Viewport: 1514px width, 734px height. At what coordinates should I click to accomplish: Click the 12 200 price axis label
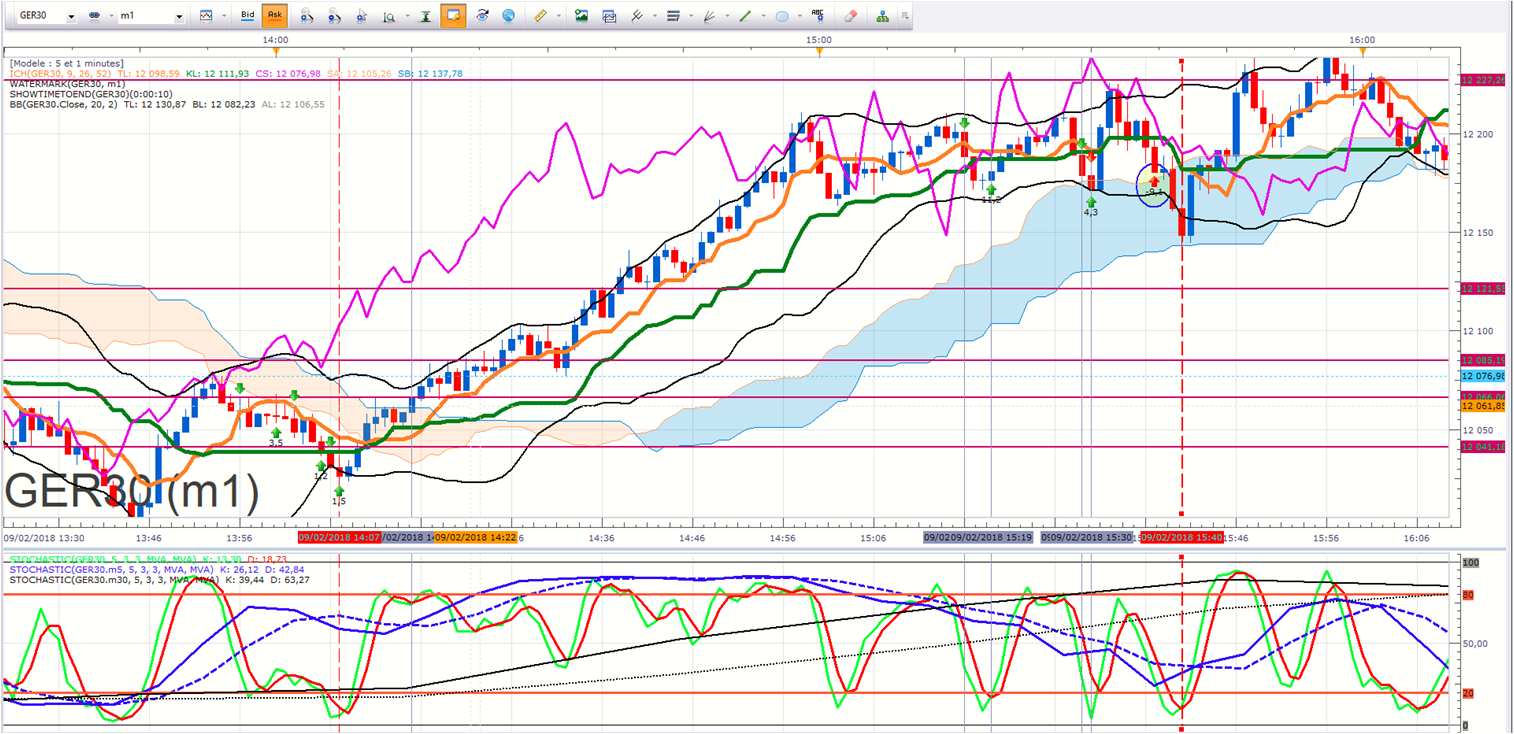(x=1476, y=134)
